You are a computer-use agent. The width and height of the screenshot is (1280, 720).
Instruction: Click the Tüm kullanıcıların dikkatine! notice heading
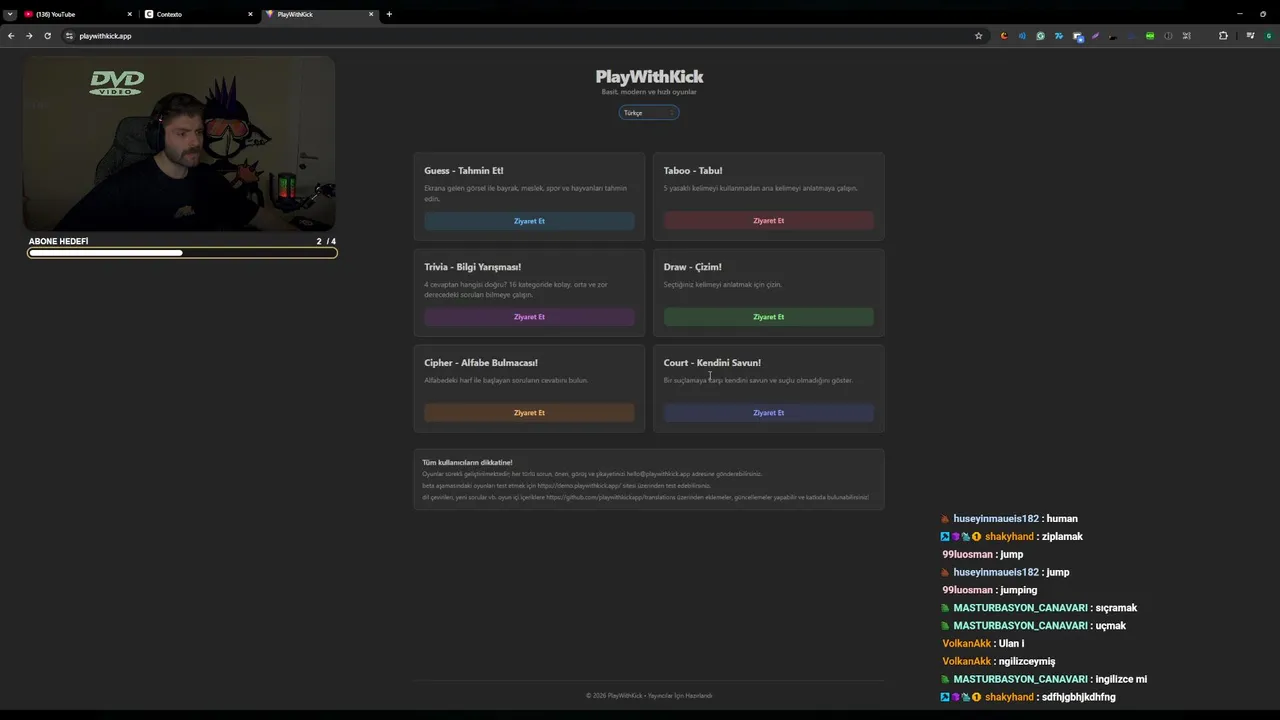(467, 463)
